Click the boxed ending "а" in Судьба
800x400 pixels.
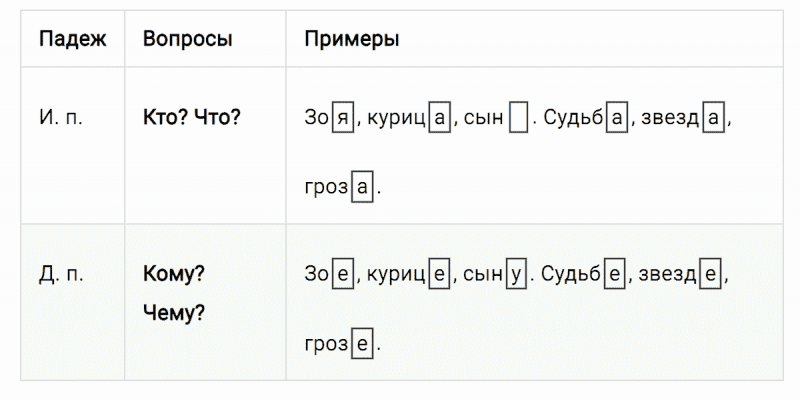pos(618,119)
